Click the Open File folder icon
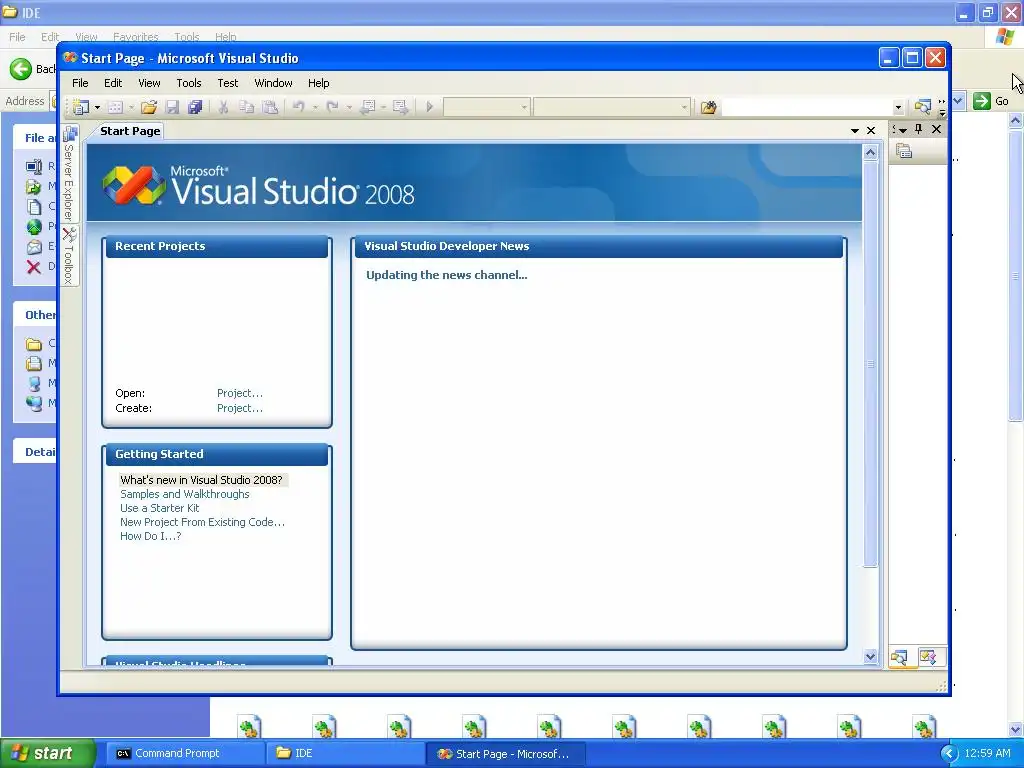This screenshot has height=768, width=1024. 149,107
